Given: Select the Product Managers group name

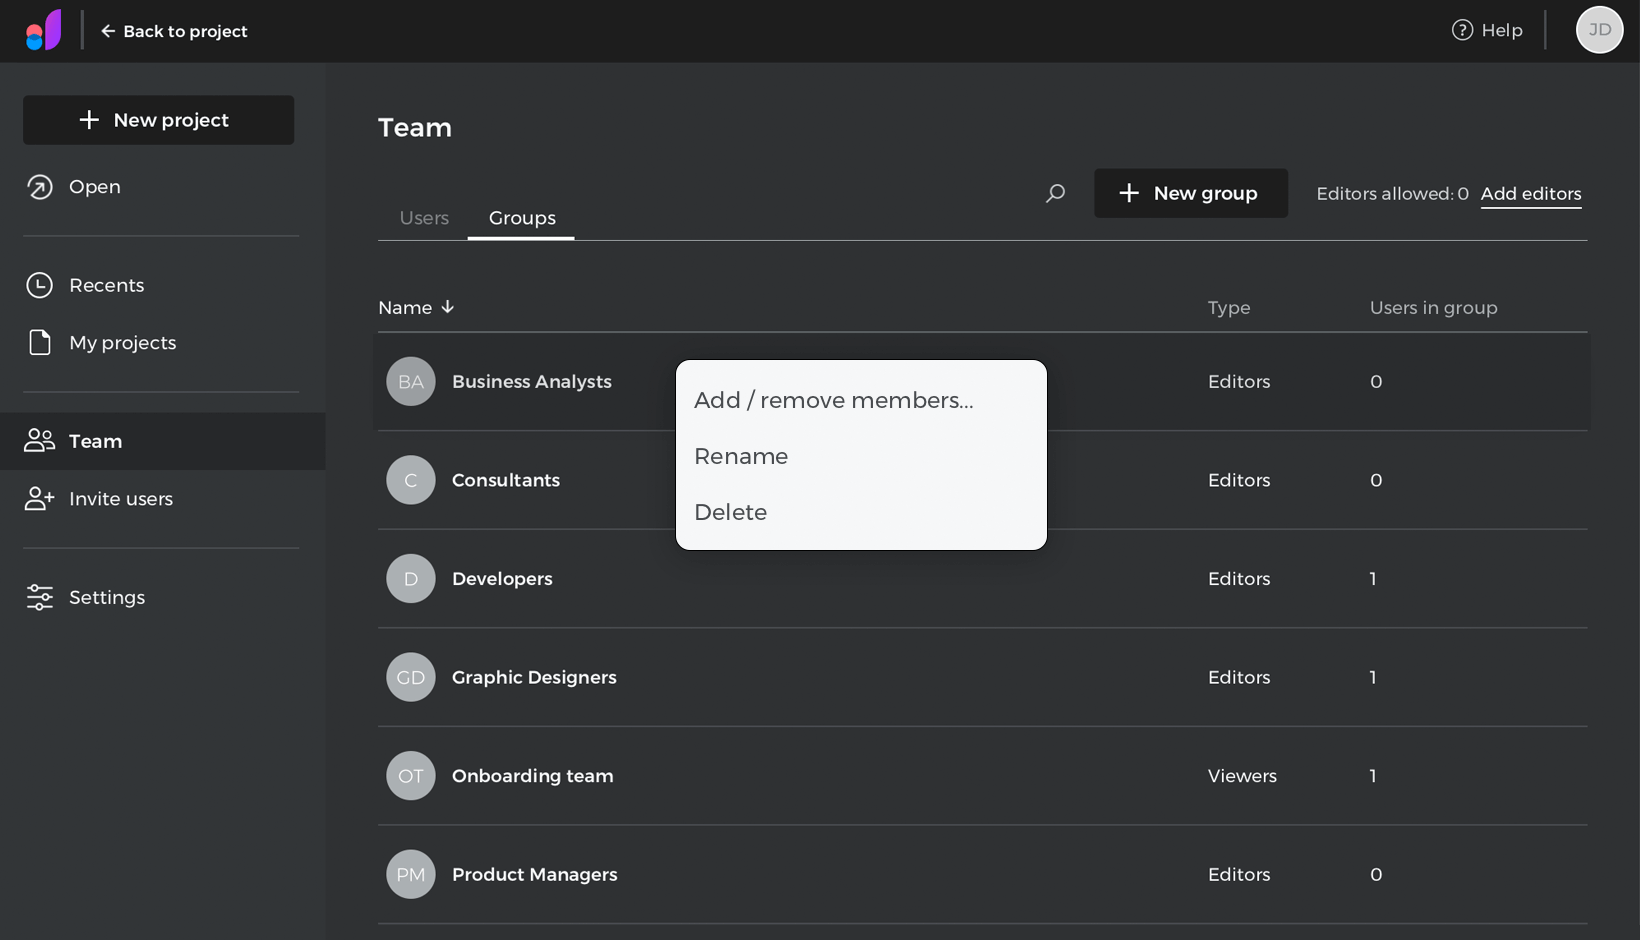Looking at the screenshot, I should [x=535, y=874].
